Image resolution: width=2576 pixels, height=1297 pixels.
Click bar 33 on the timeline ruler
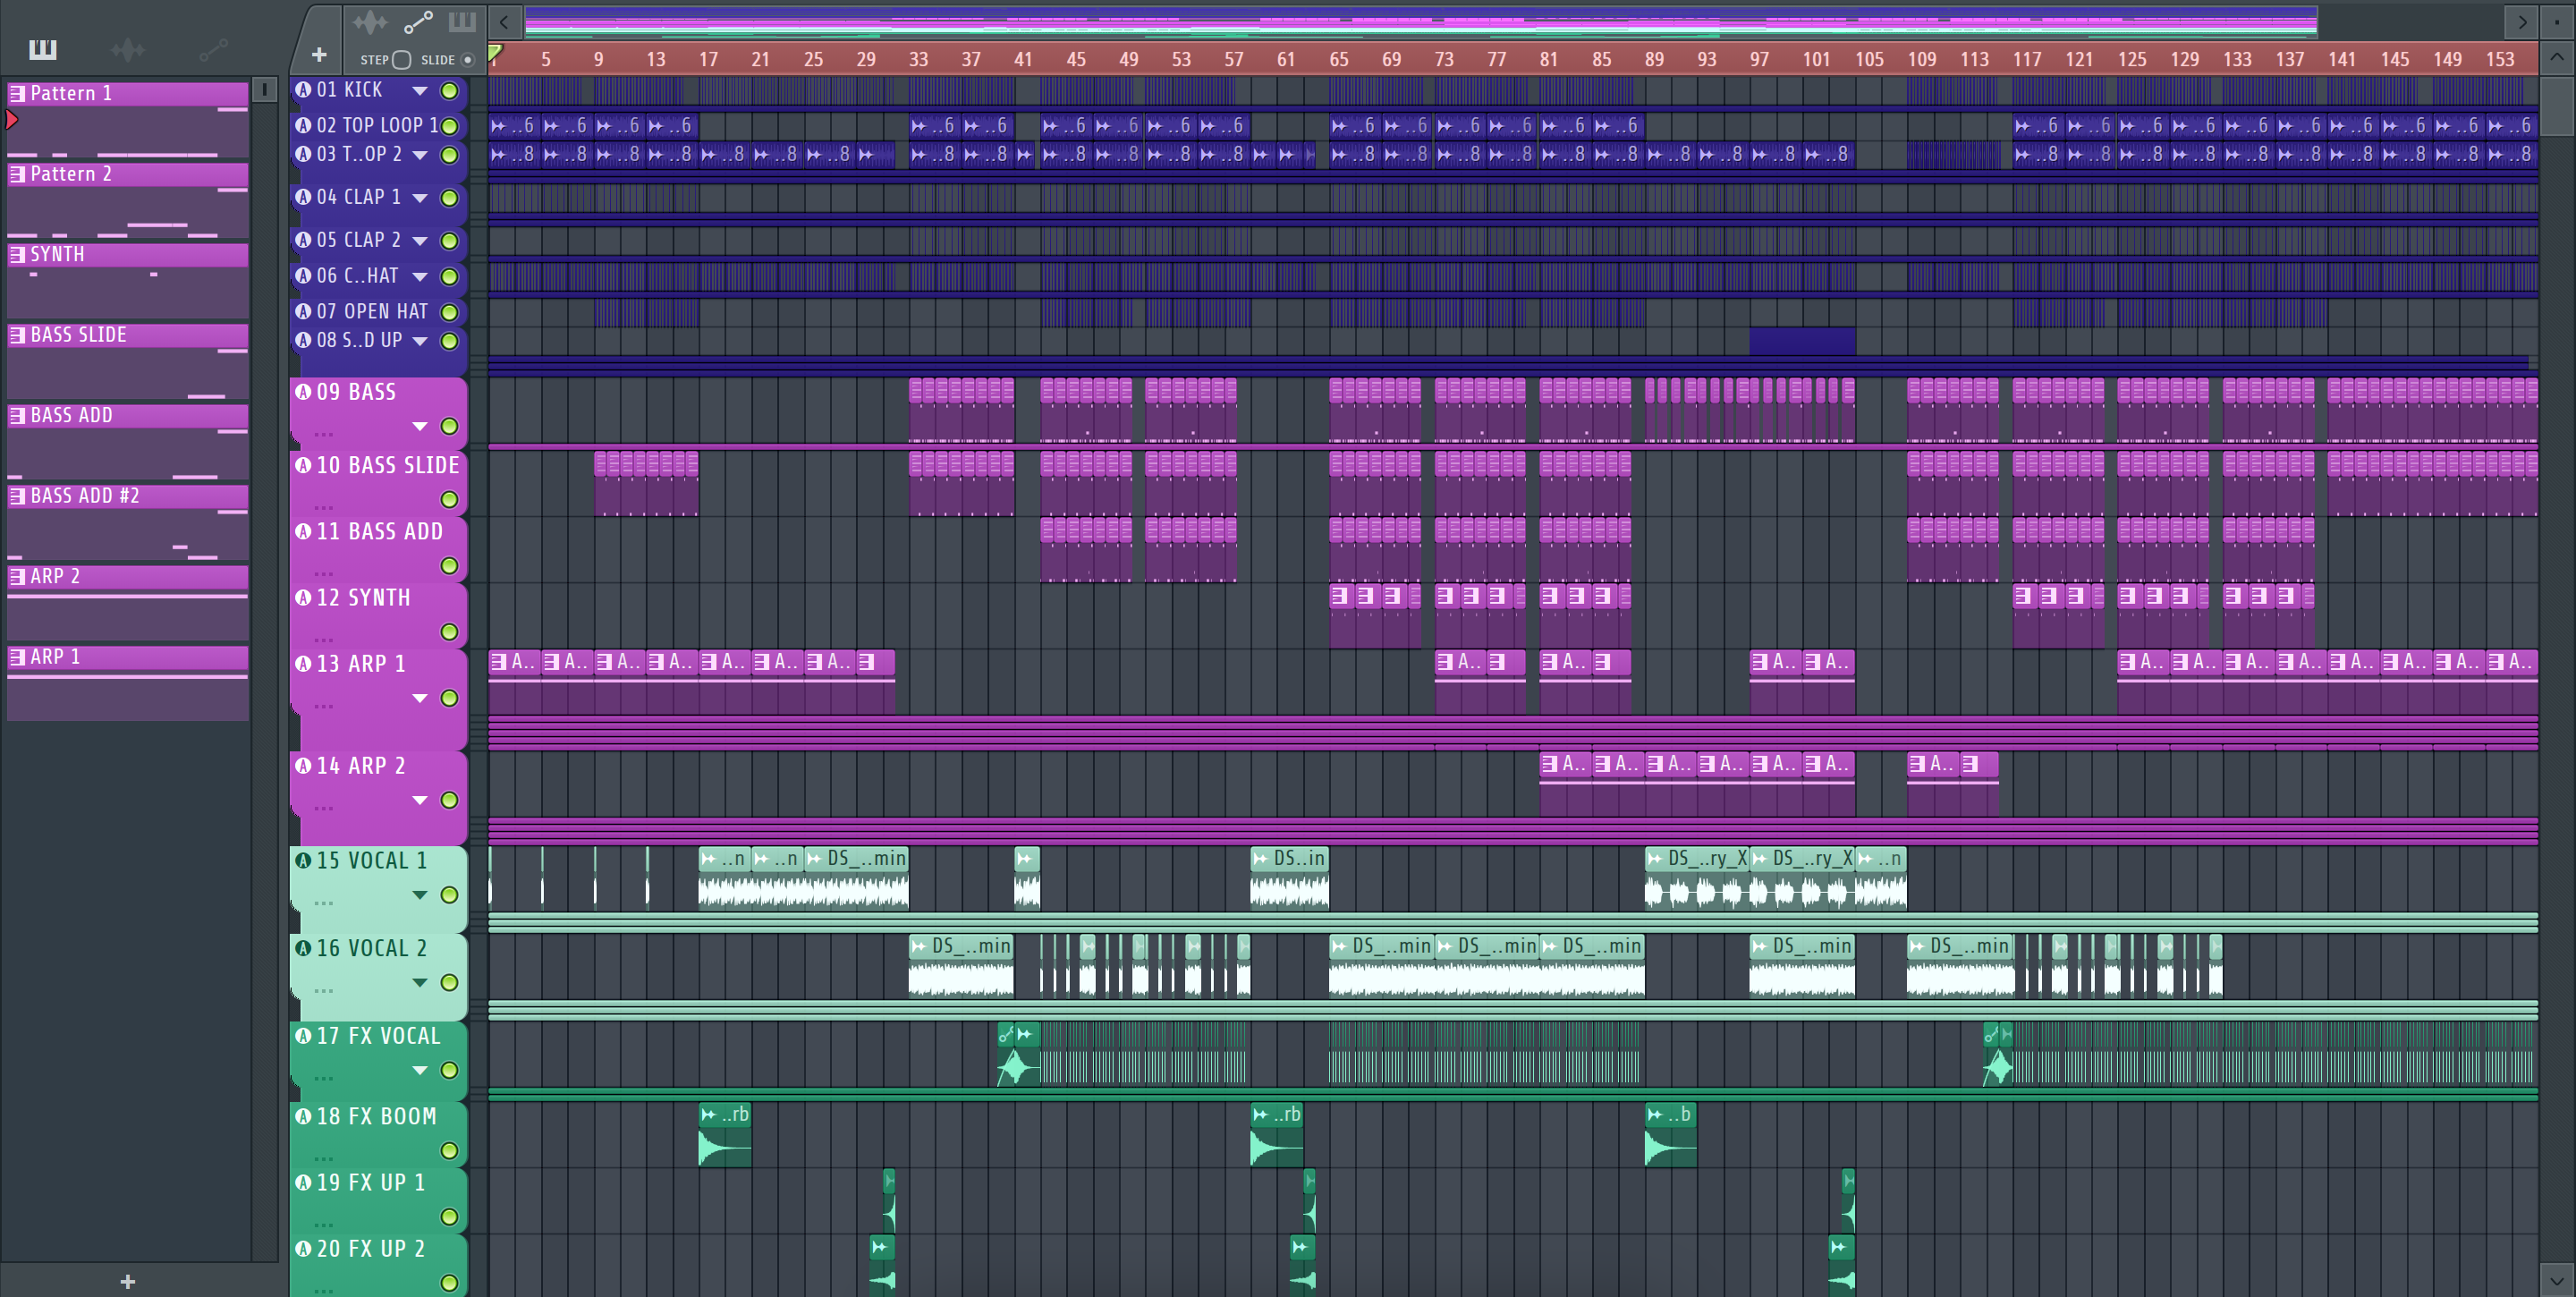[918, 59]
